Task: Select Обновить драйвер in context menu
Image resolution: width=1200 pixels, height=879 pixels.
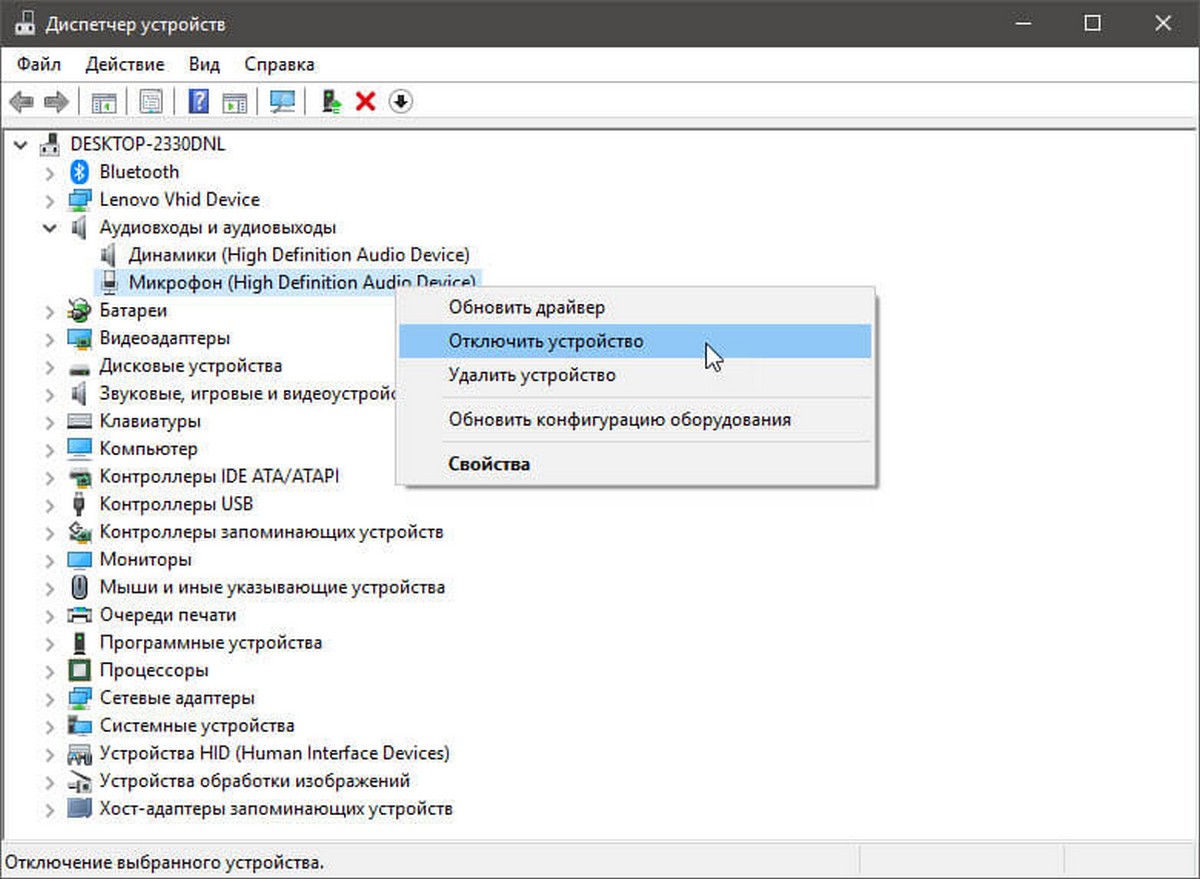Action: [x=526, y=307]
